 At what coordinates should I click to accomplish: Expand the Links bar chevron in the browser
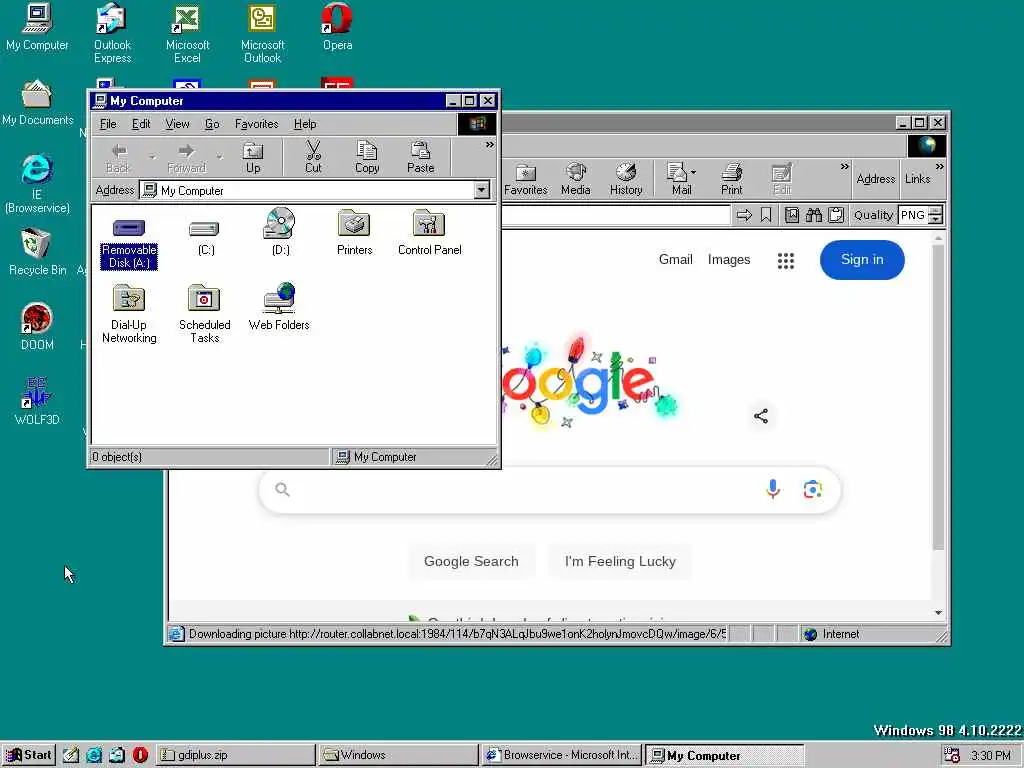tap(939, 167)
